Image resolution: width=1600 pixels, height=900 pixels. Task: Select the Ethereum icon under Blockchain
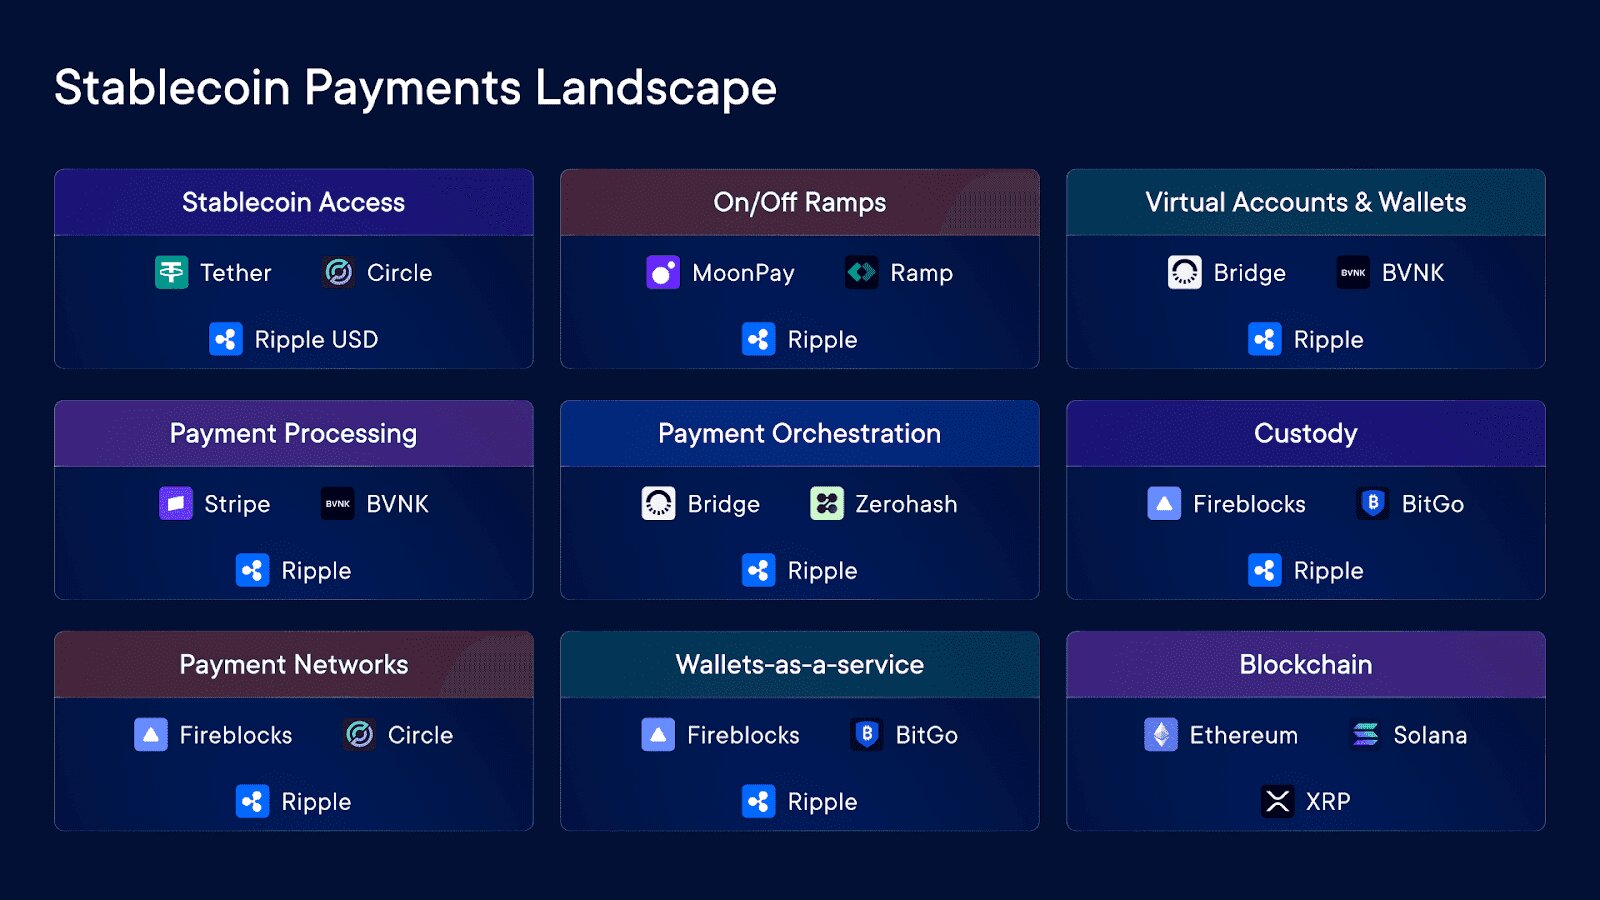[1161, 734]
